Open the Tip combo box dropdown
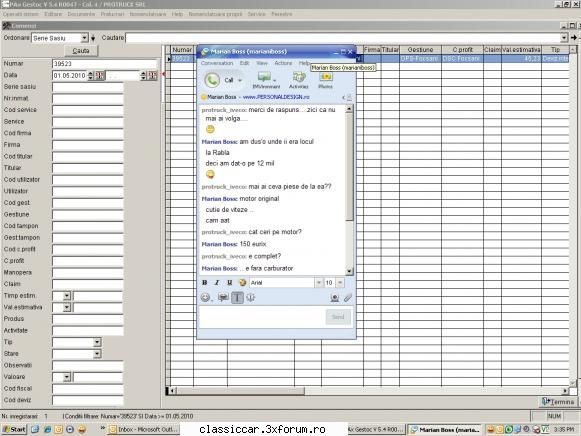Viewport: 581px width, 436px height. pos(97,342)
